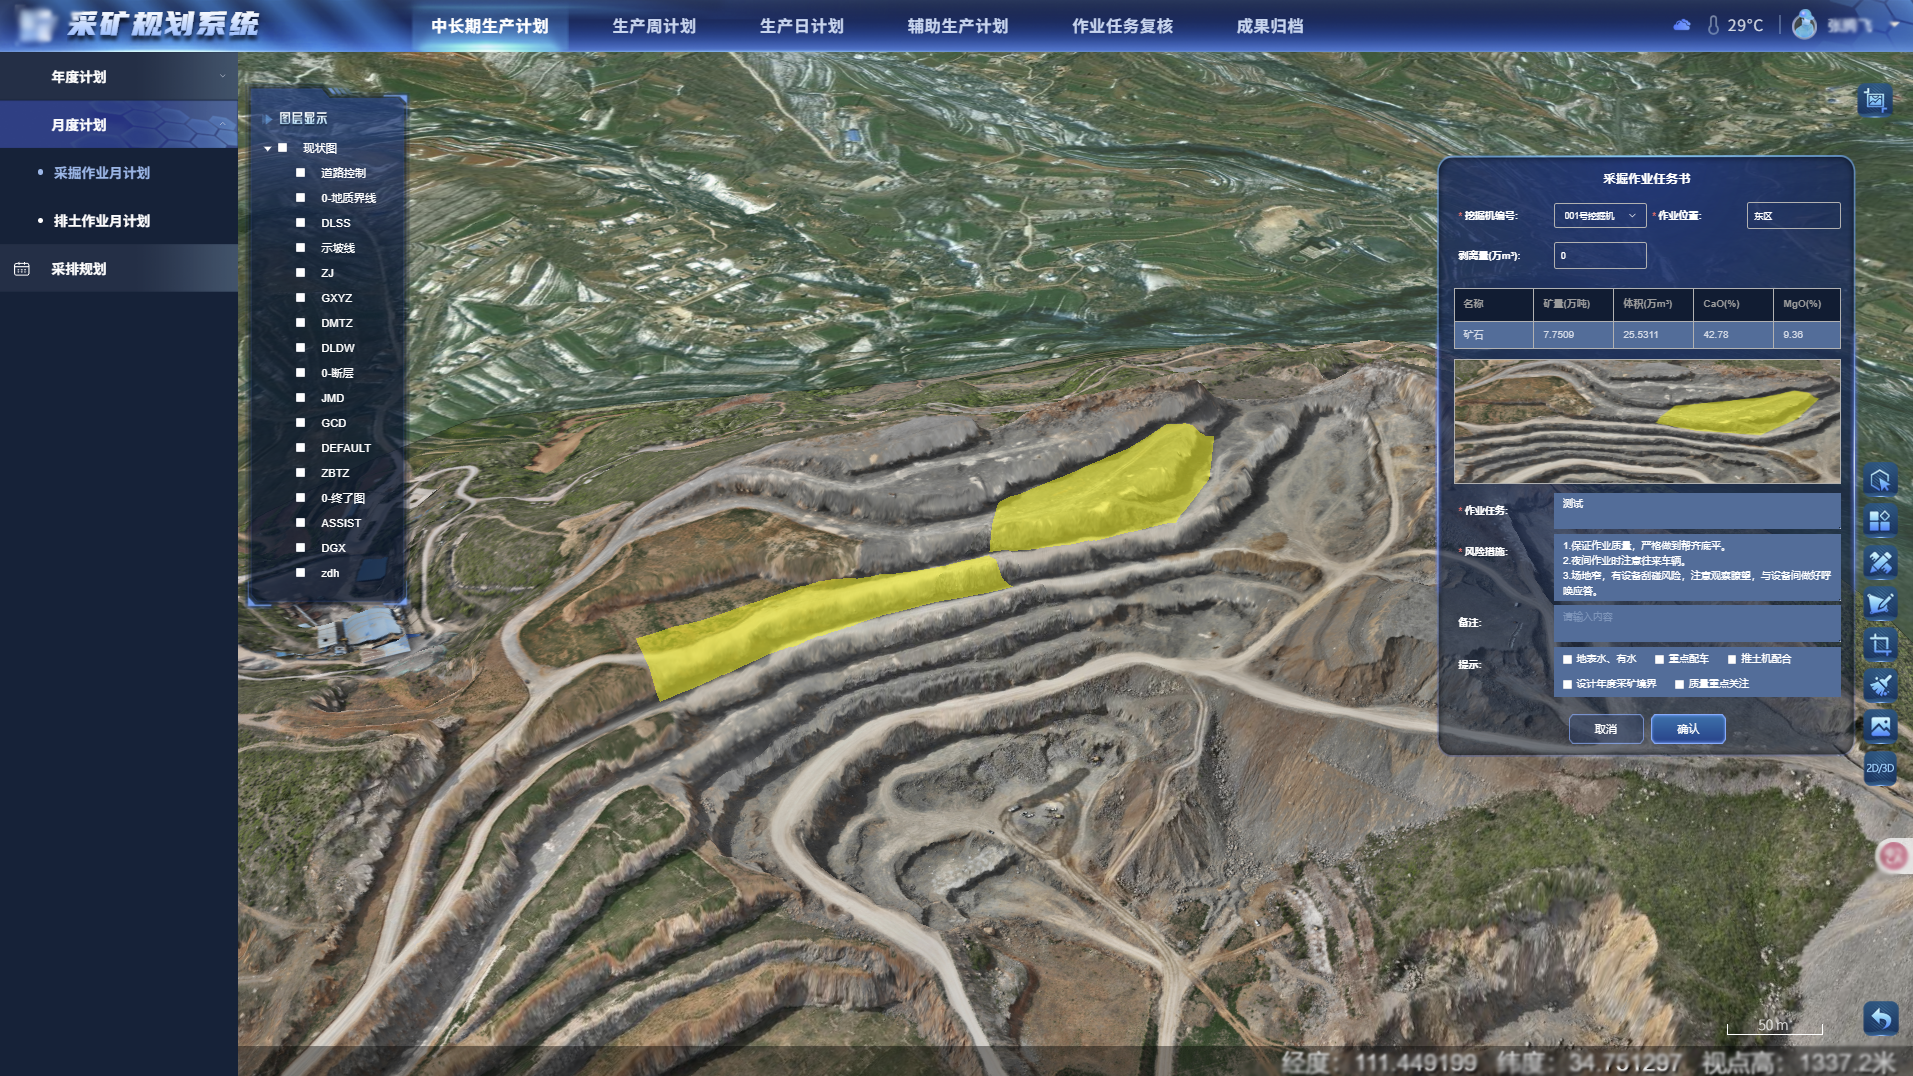Select the pencil and ruler measure tool
Image resolution: width=1913 pixels, height=1076 pixels.
pos(1880,562)
